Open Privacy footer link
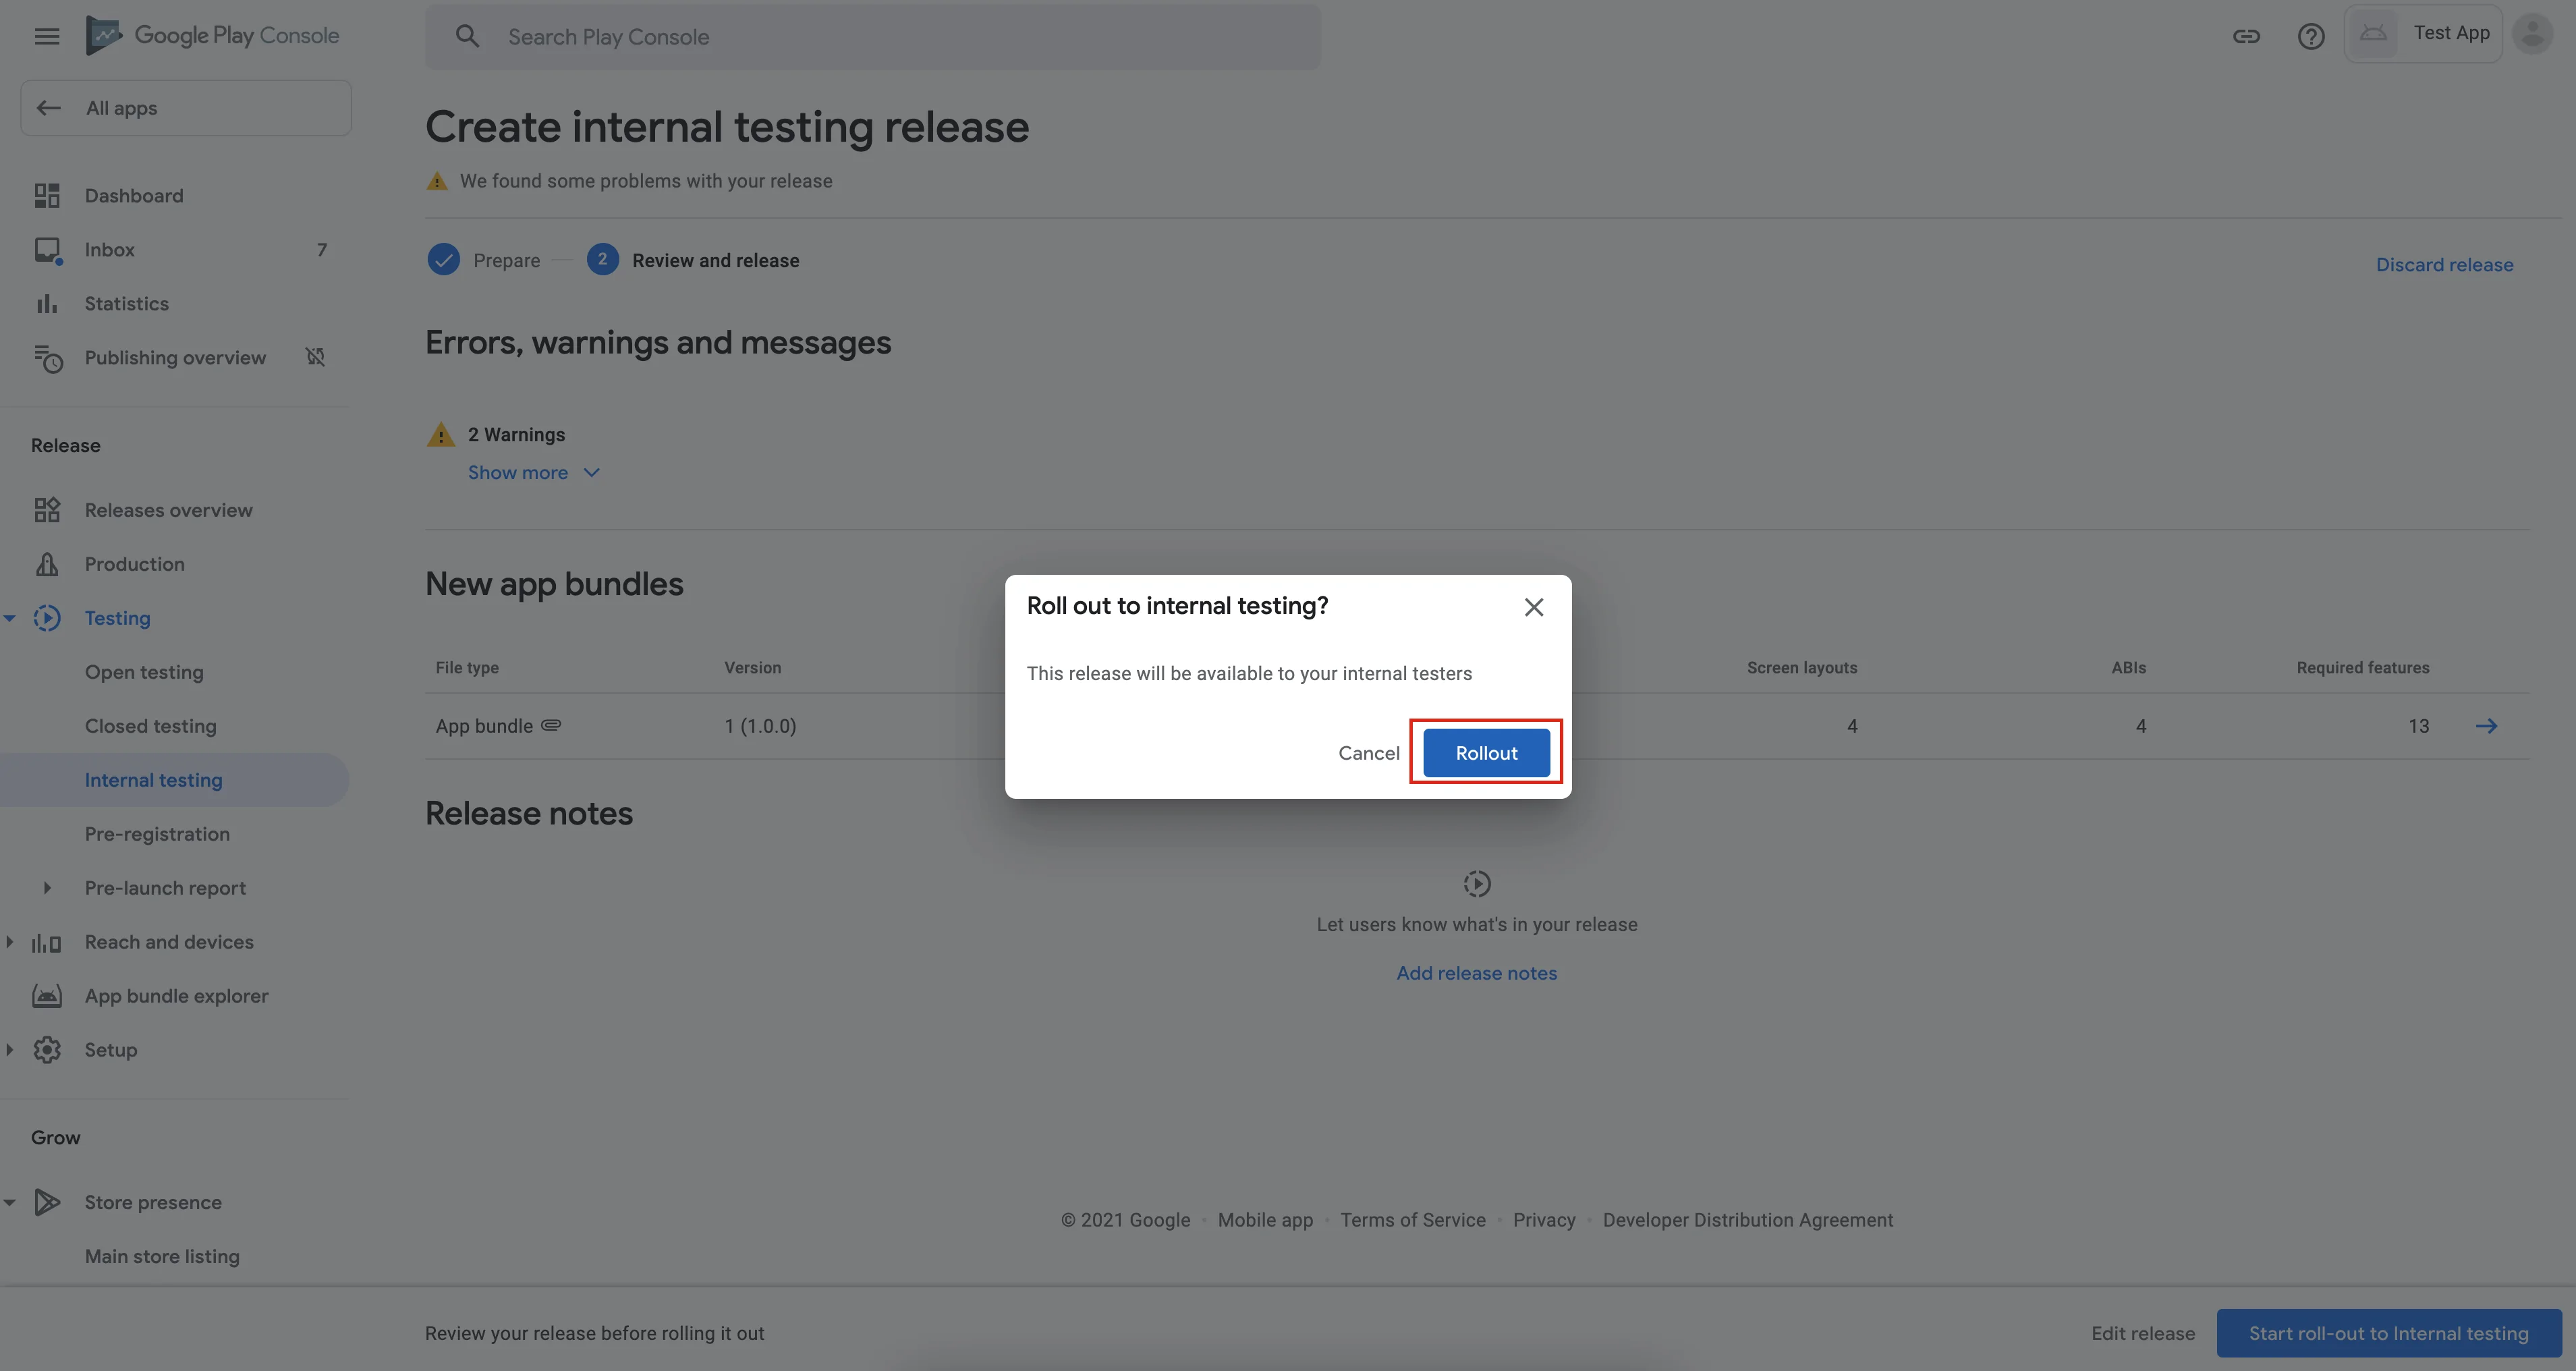2576x1371 pixels. click(1544, 1220)
